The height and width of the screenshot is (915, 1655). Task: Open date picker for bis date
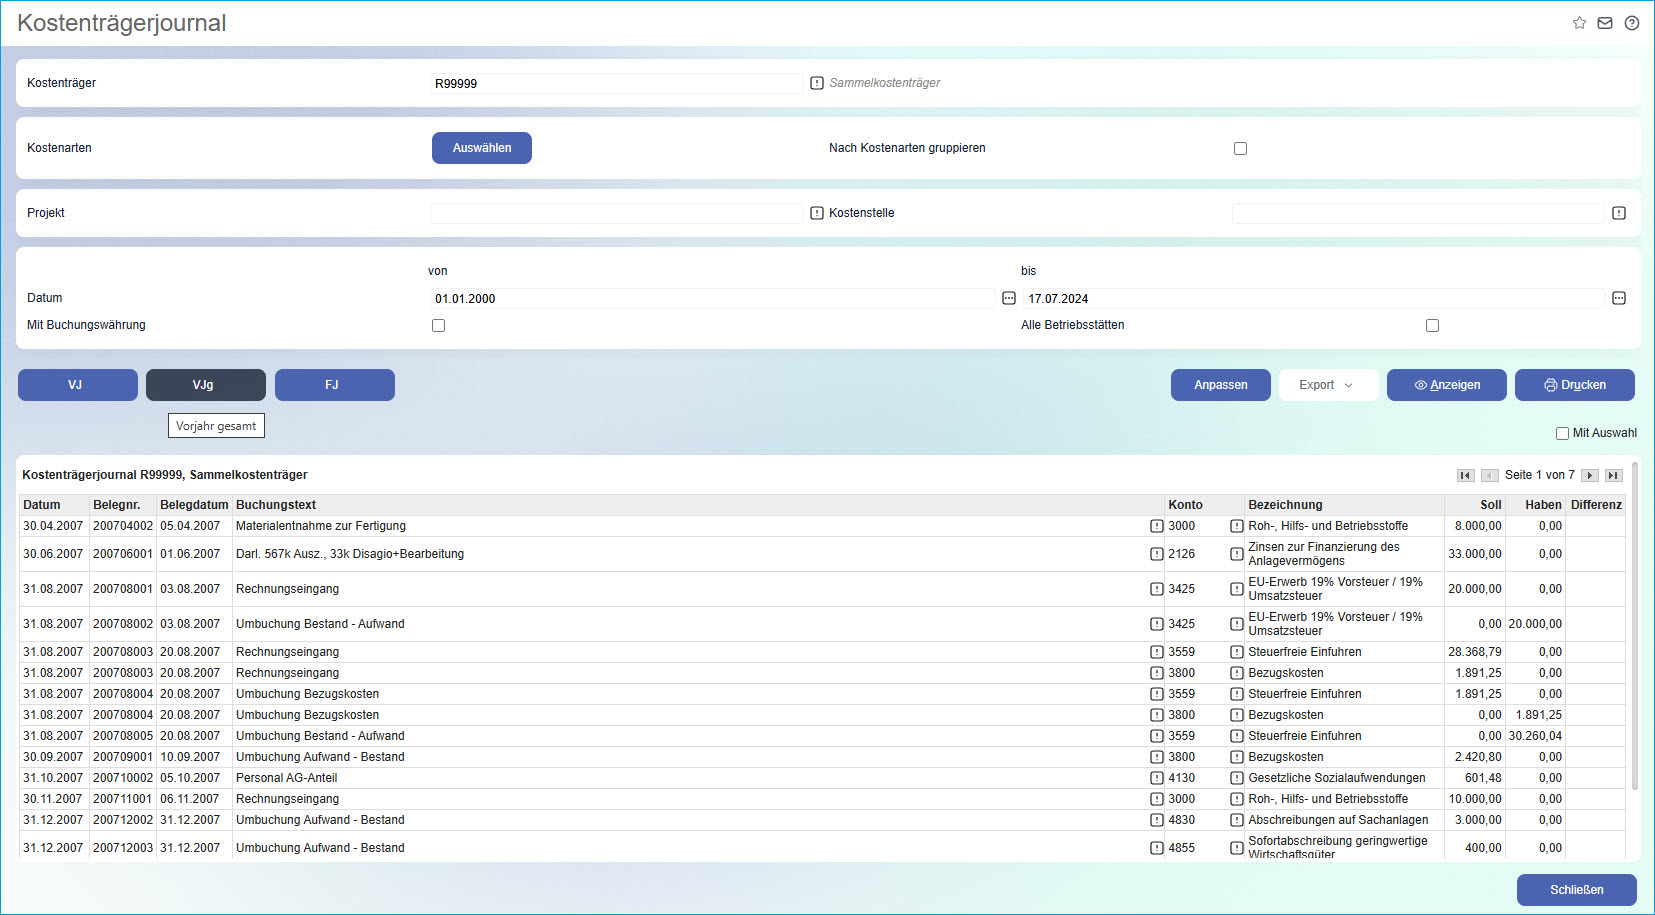tap(1619, 299)
